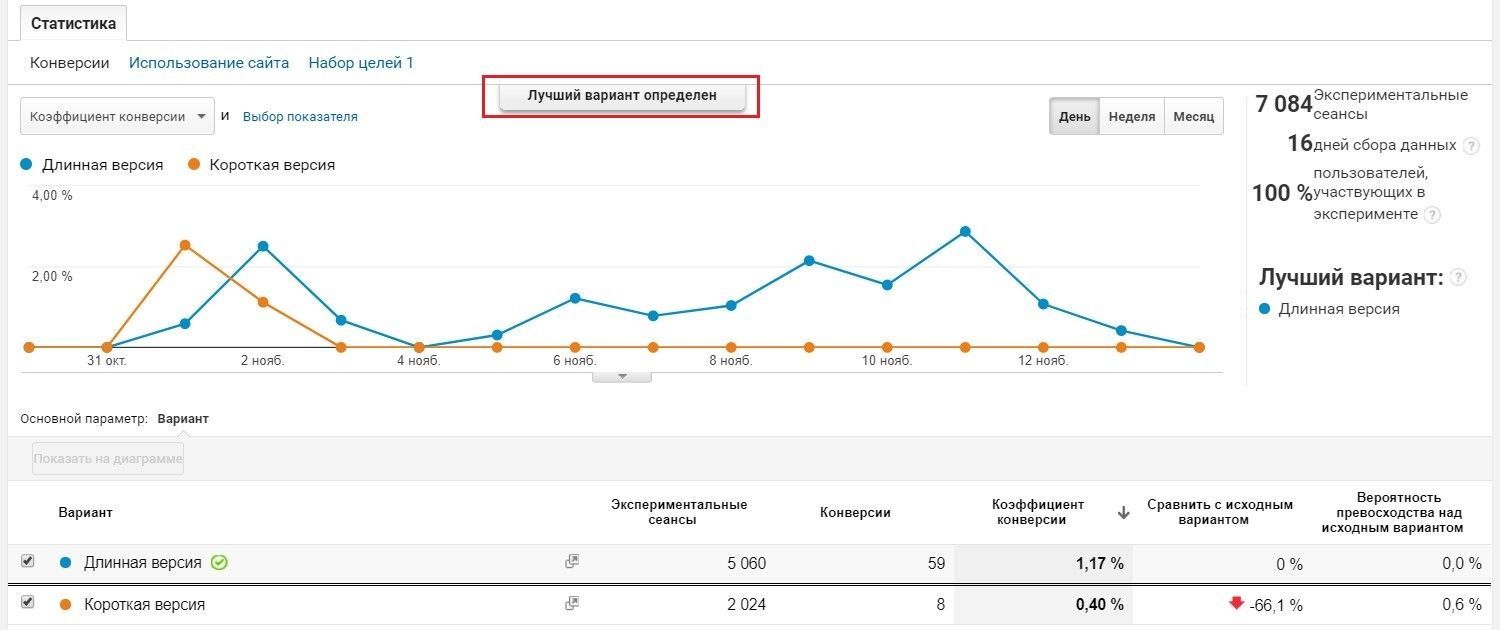
Task: Click the blue peak data point near 11 нояб.
Action: (965, 231)
